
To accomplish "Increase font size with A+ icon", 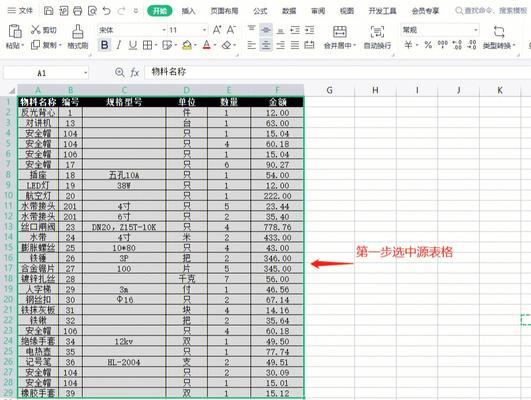I will (x=217, y=30).
